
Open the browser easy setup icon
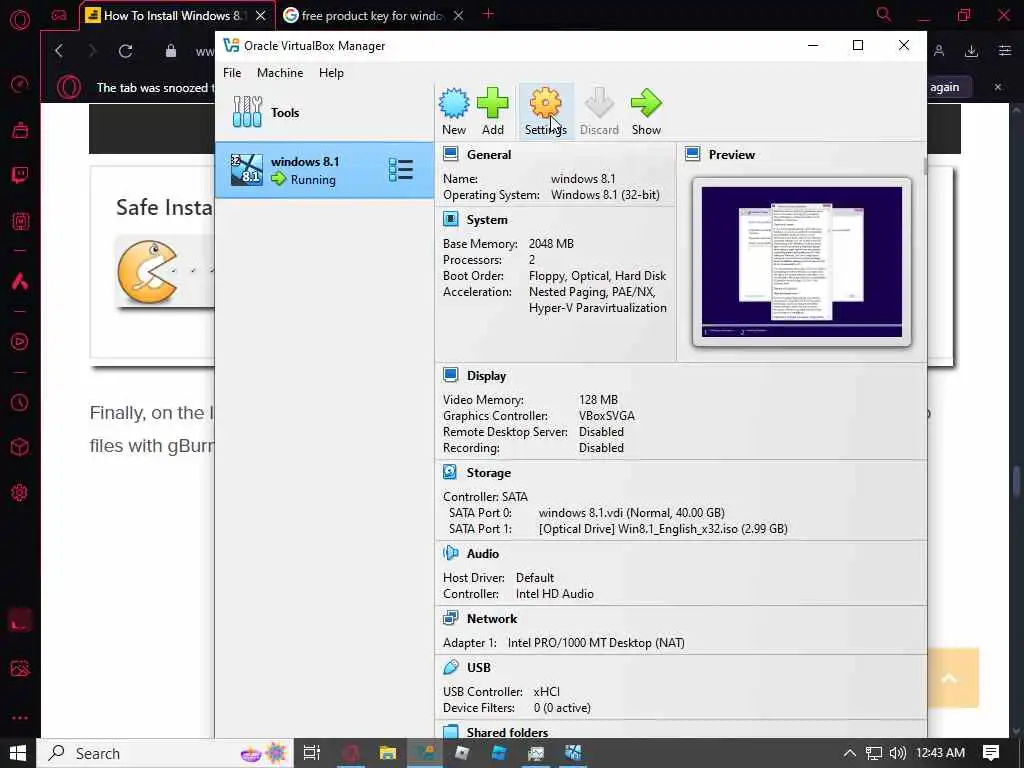(1004, 51)
